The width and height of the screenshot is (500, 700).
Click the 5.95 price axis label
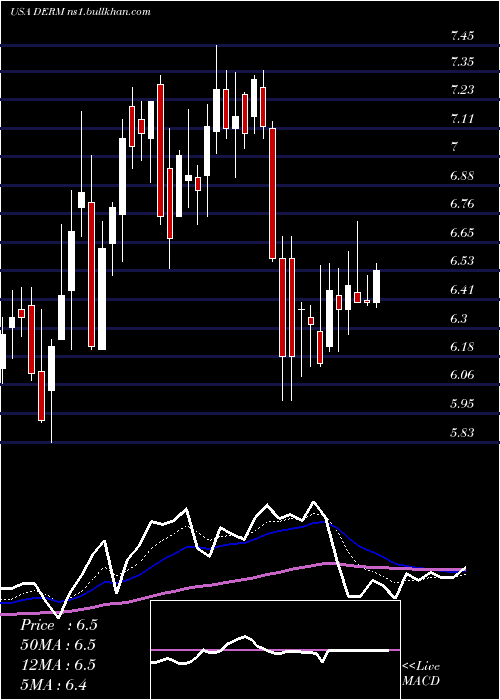462,404
